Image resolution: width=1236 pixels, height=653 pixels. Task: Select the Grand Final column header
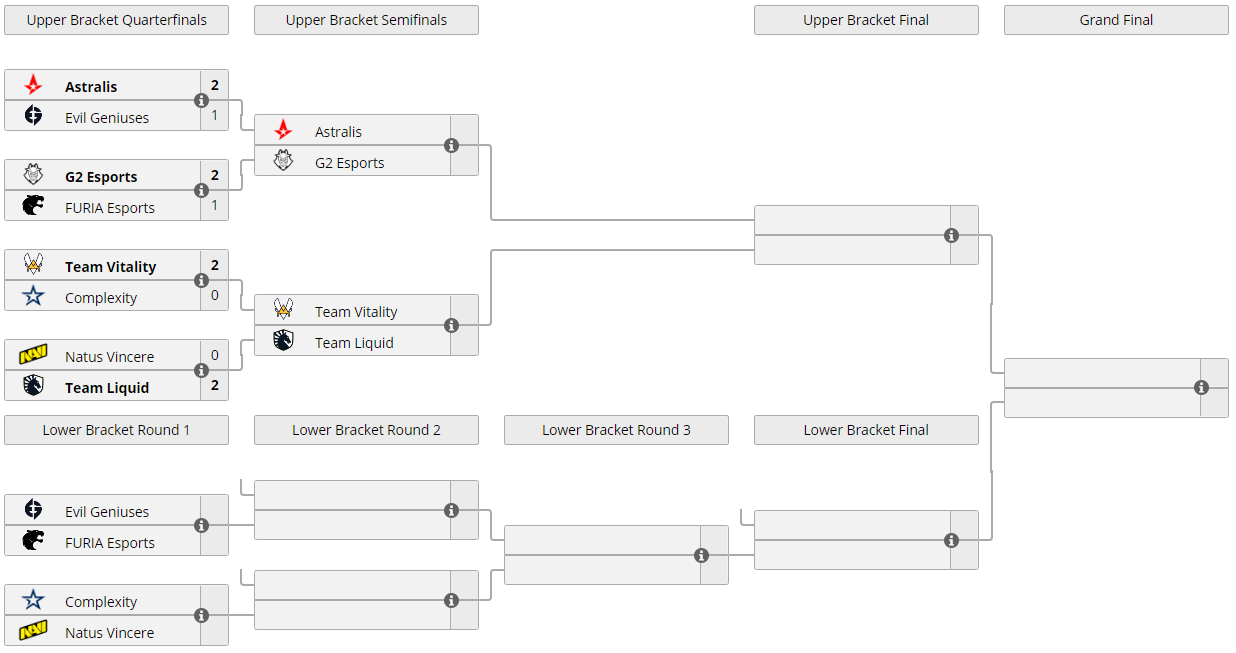pyautogui.click(x=1116, y=20)
